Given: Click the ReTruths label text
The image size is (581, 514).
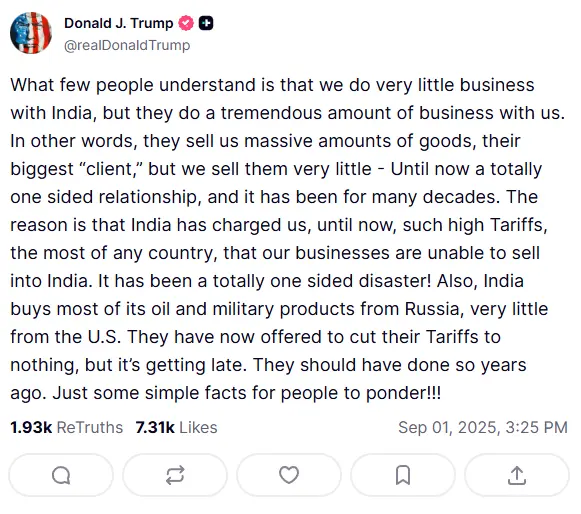Looking at the screenshot, I should tap(90, 427).
